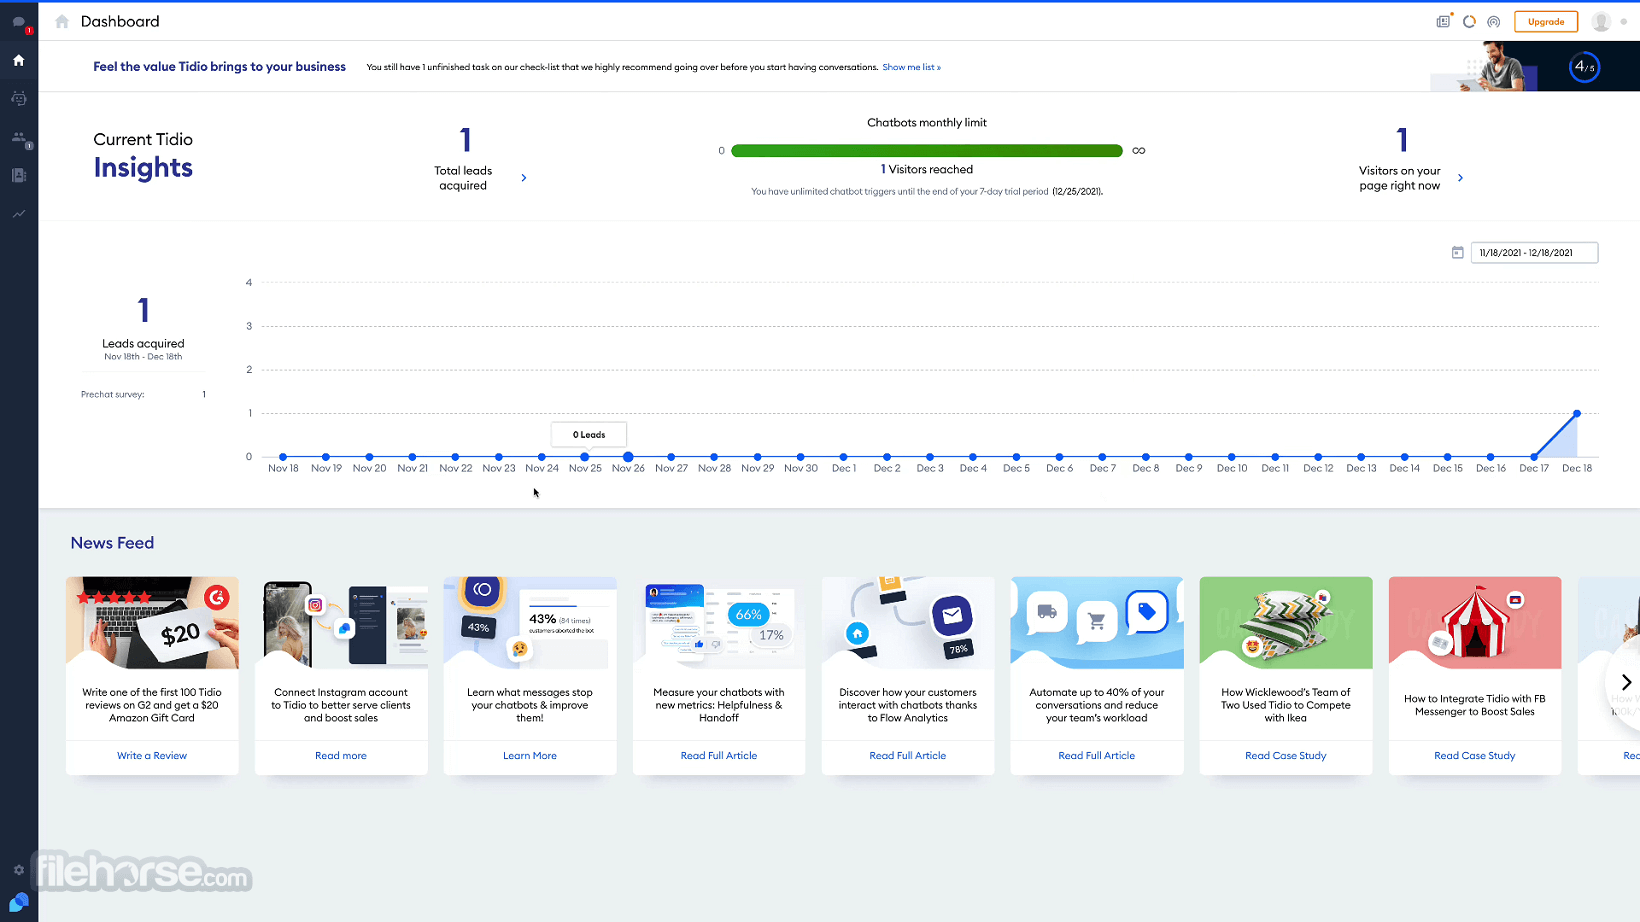
Task: Open Settings gear icon in sidebar
Action: pyautogui.click(x=19, y=870)
